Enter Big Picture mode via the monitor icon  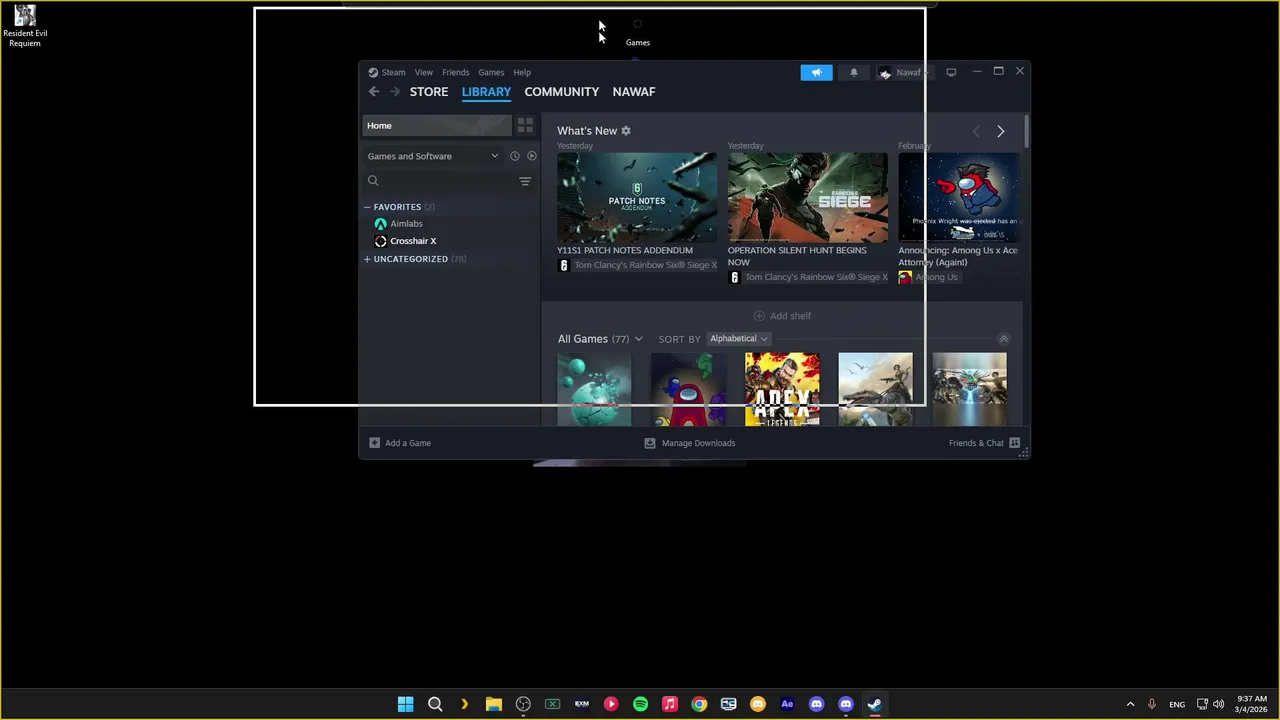tap(951, 72)
